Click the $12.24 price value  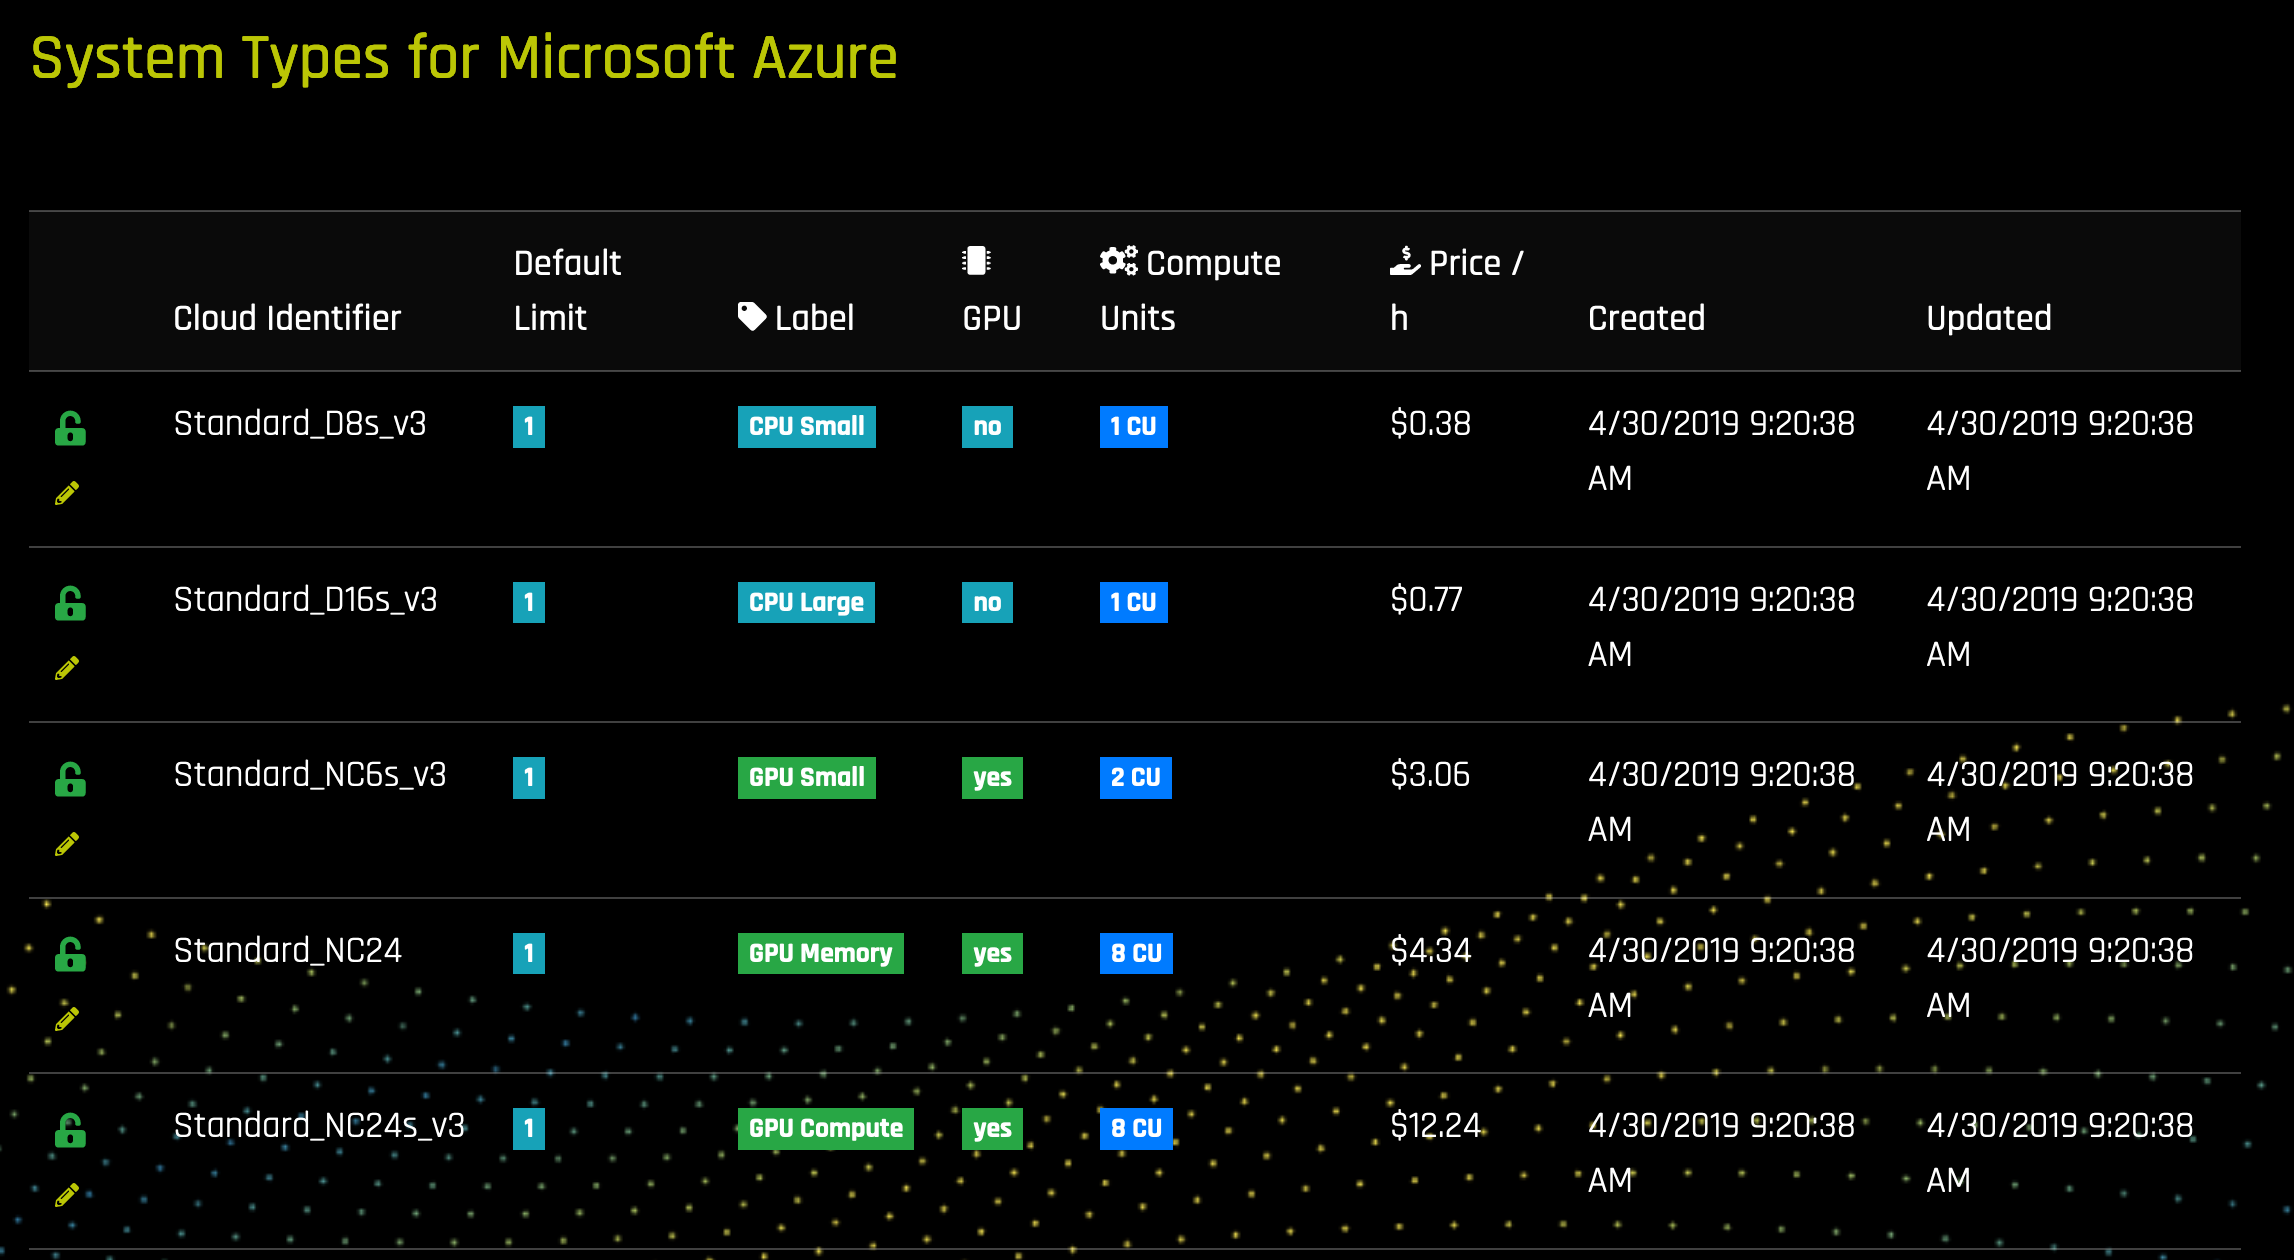click(1435, 1126)
